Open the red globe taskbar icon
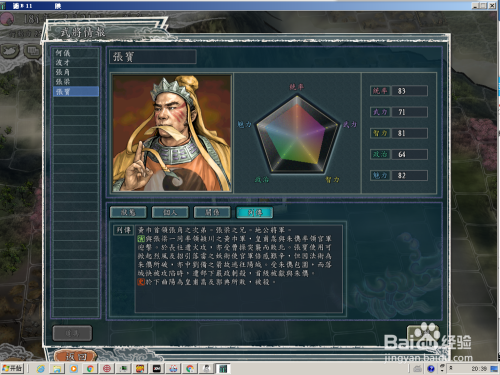Viewport: 500px width, 375px height. coord(107,369)
